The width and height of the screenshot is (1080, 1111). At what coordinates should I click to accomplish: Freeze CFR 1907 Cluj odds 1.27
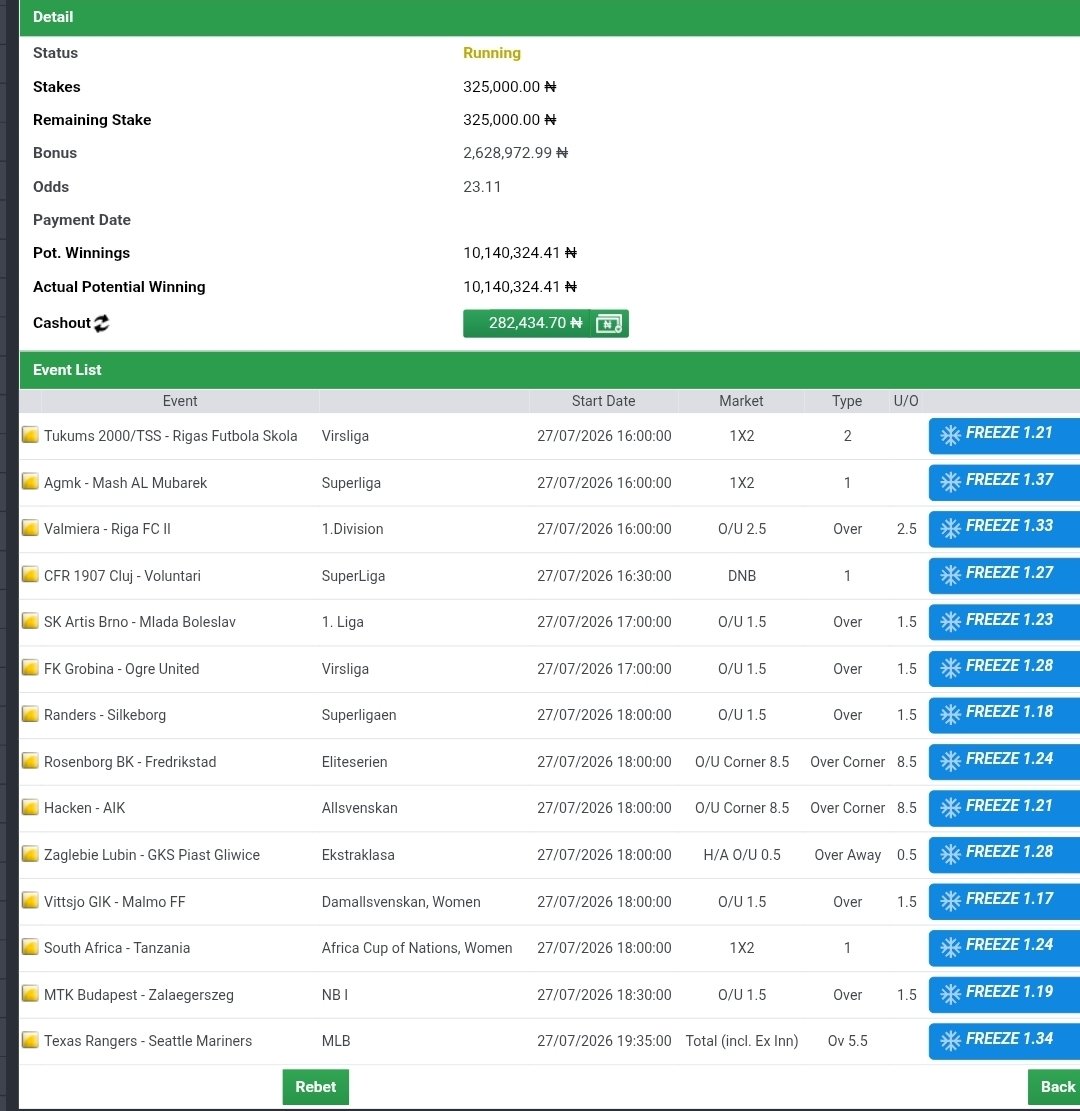point(1004,575)
